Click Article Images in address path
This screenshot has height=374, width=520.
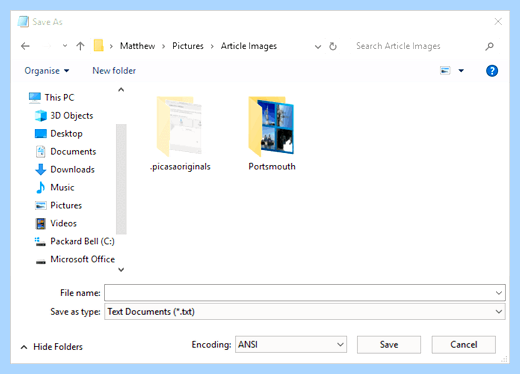coord(249,46)
